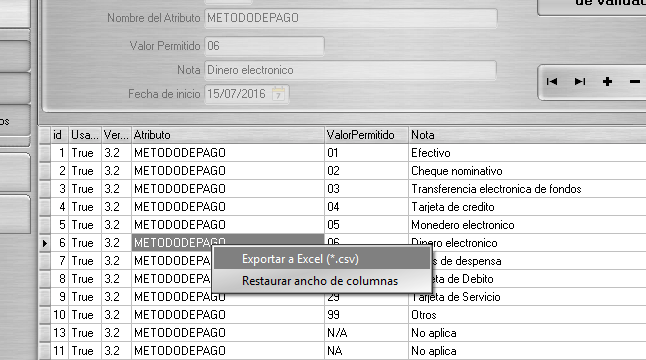Select the N/A value cell in row 13

pos(366,333)
